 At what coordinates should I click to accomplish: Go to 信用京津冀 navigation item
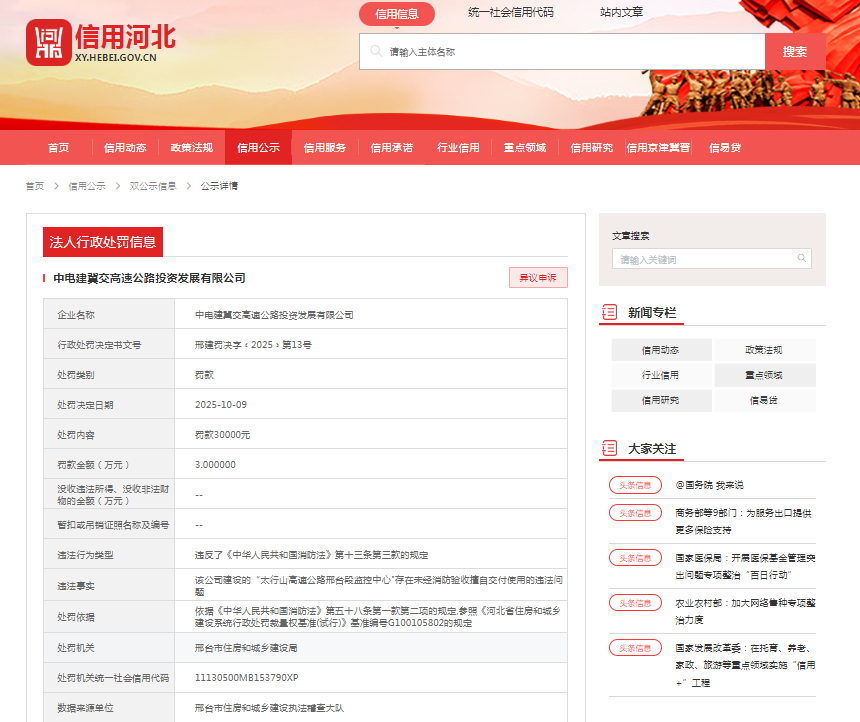[658, 148]
